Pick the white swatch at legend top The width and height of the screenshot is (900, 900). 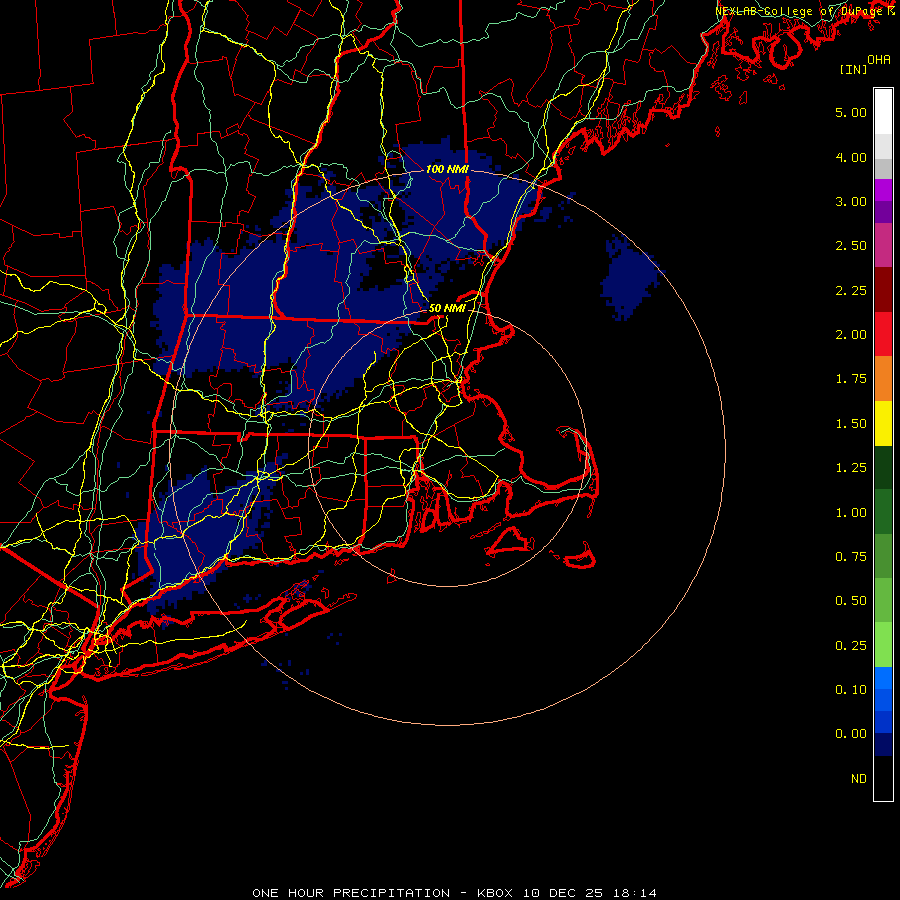click(883, 112)
